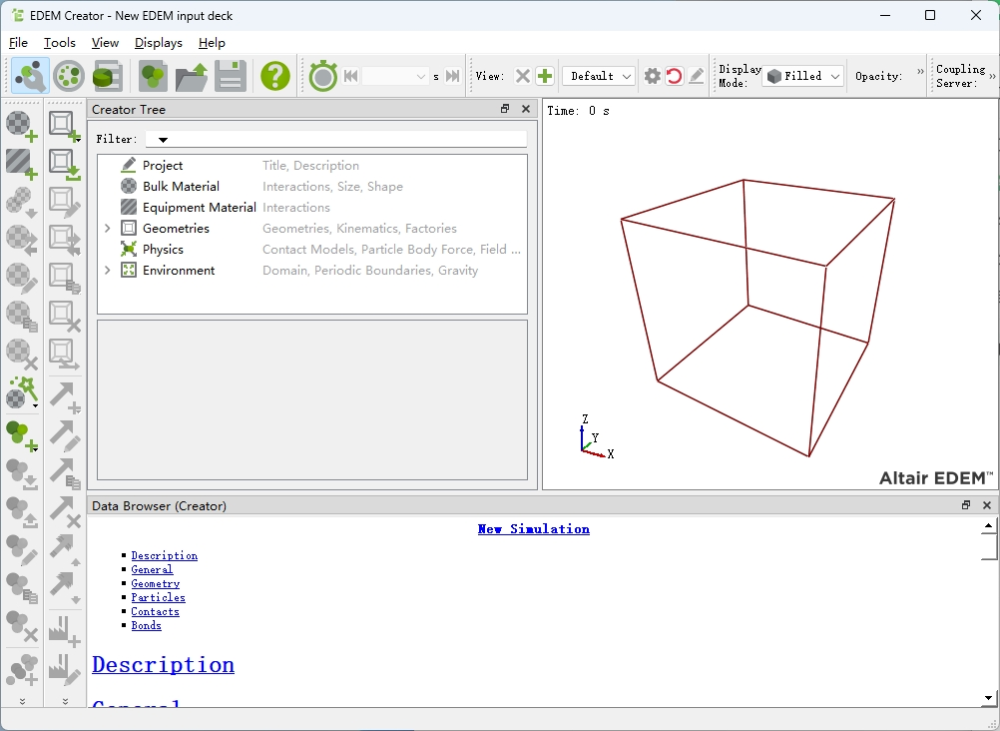
Task: Open the Tools menu
Action: tap(60, 43)
